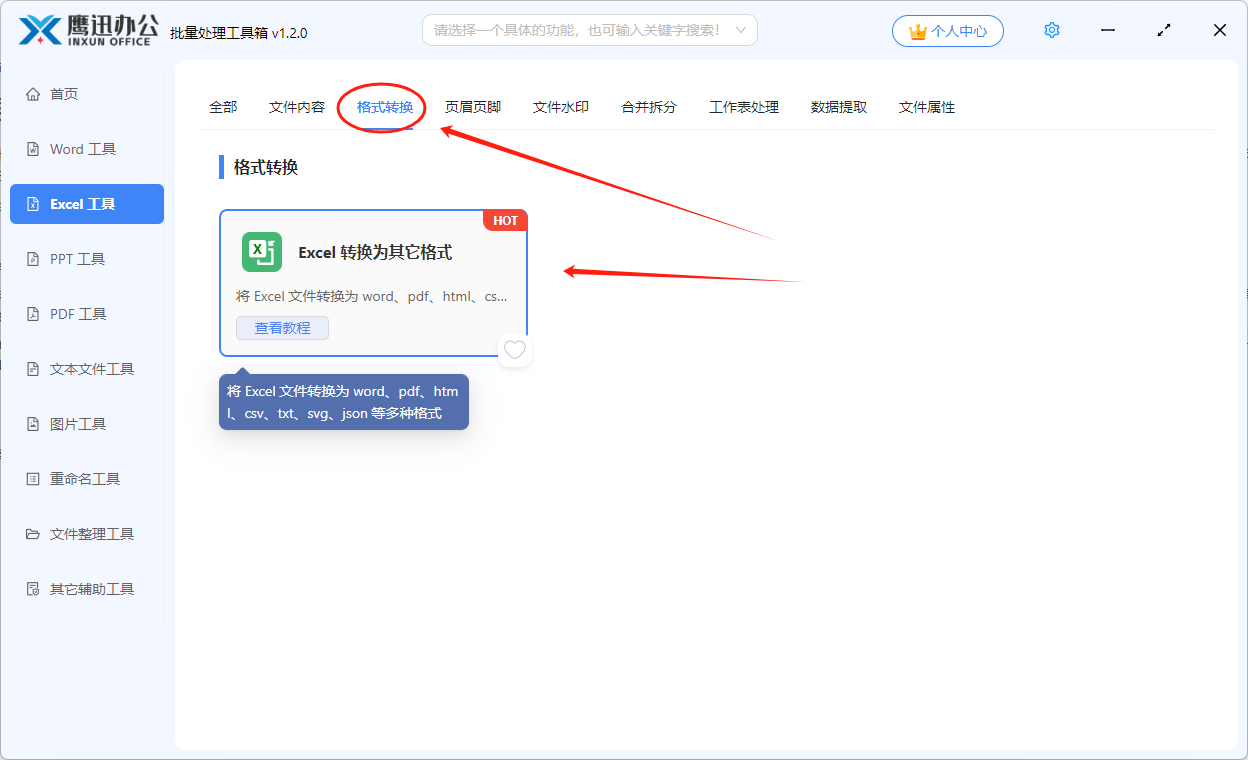1248x760 pixels.
Task: Click the PDF 工具 file icon
Action: (33, 314)
